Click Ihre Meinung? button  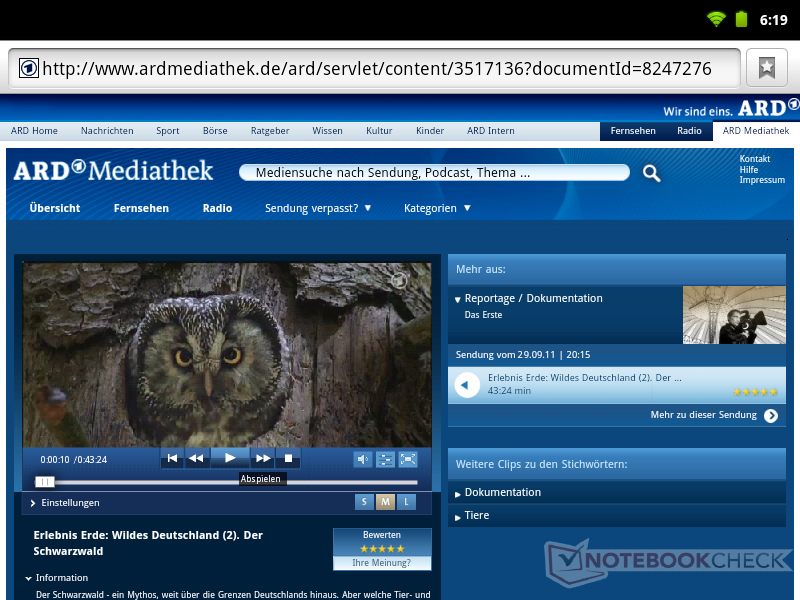pyautogui.click(x=382, y=563)
